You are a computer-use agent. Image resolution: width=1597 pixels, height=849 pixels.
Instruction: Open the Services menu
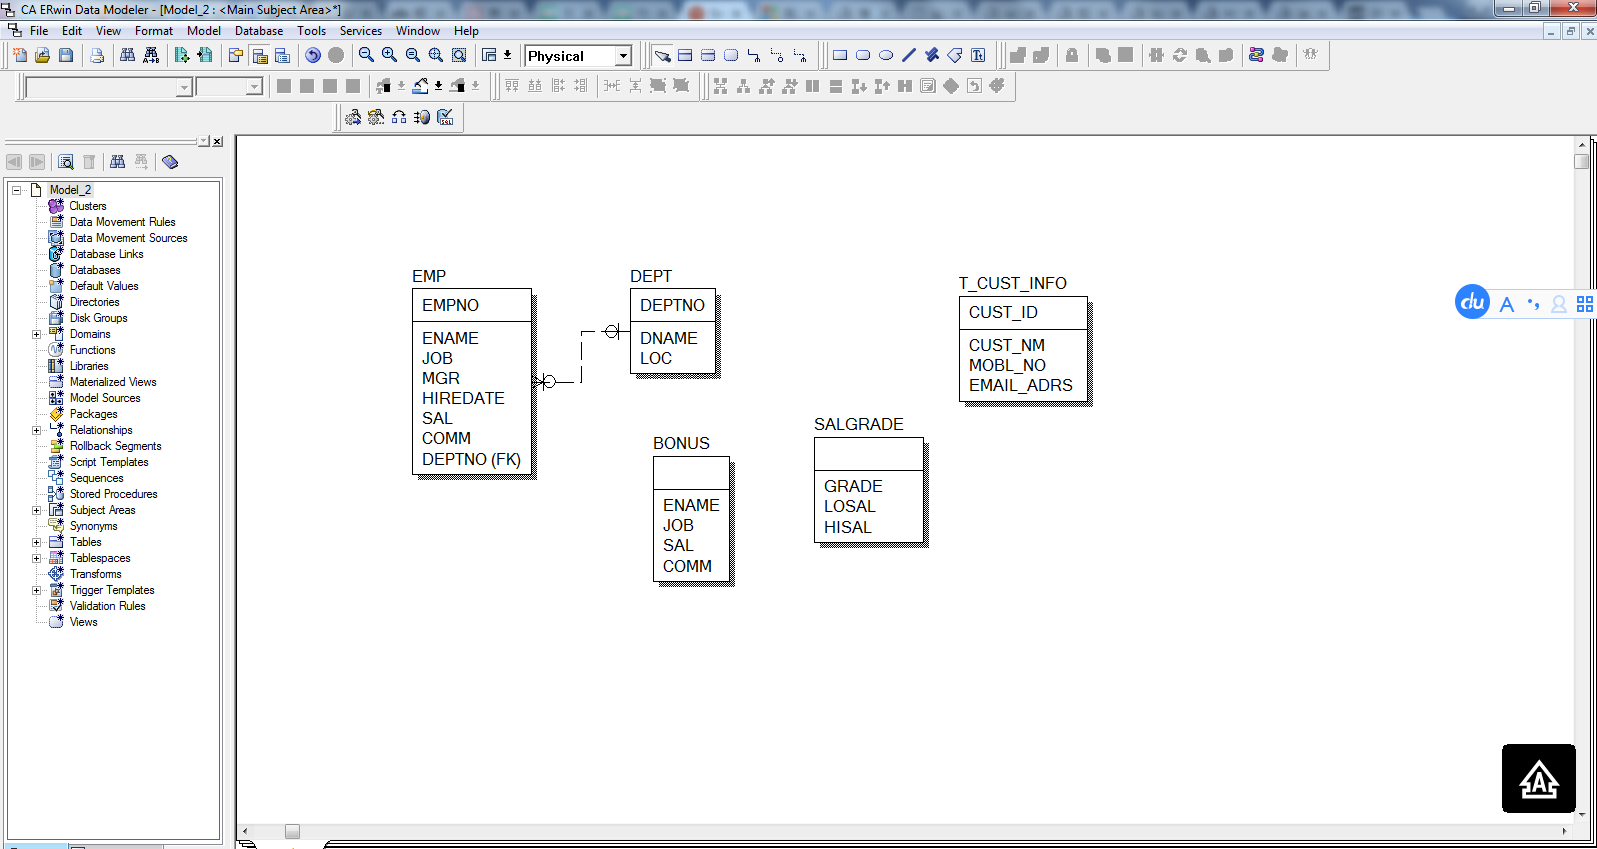click(x=361, y=31)
